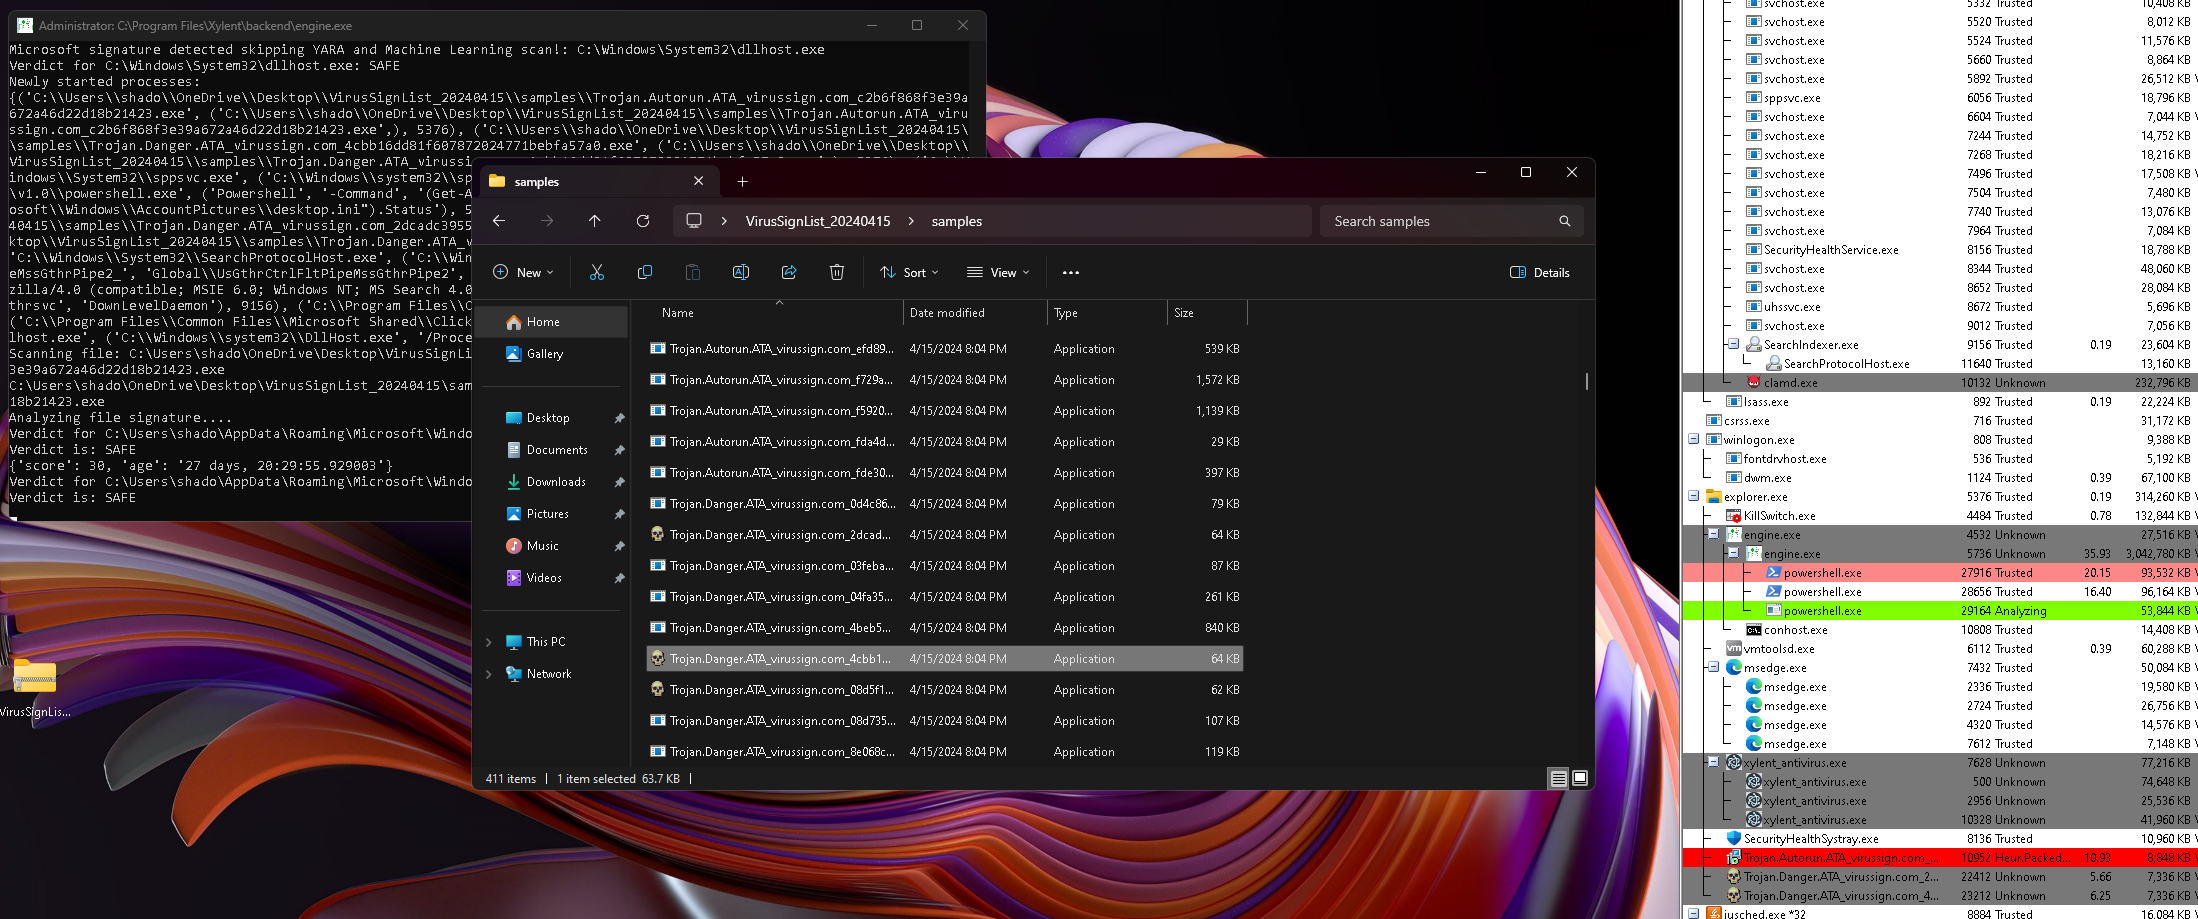
Task: Click the Share icon in Explorer toolbar
Action: click(x=789, y=272)
